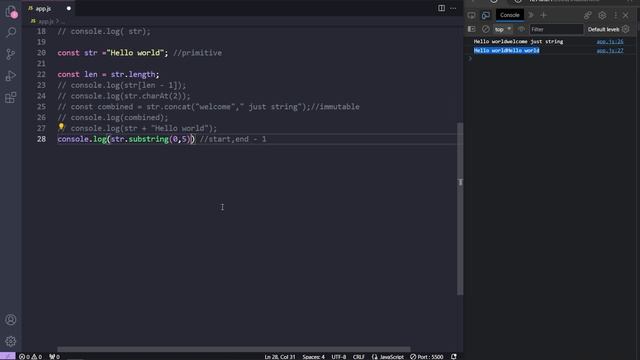This screenshot has width=640, height=360.
Task: Open the Manage gear in the activity bar
Action: (x=11, y=341)
